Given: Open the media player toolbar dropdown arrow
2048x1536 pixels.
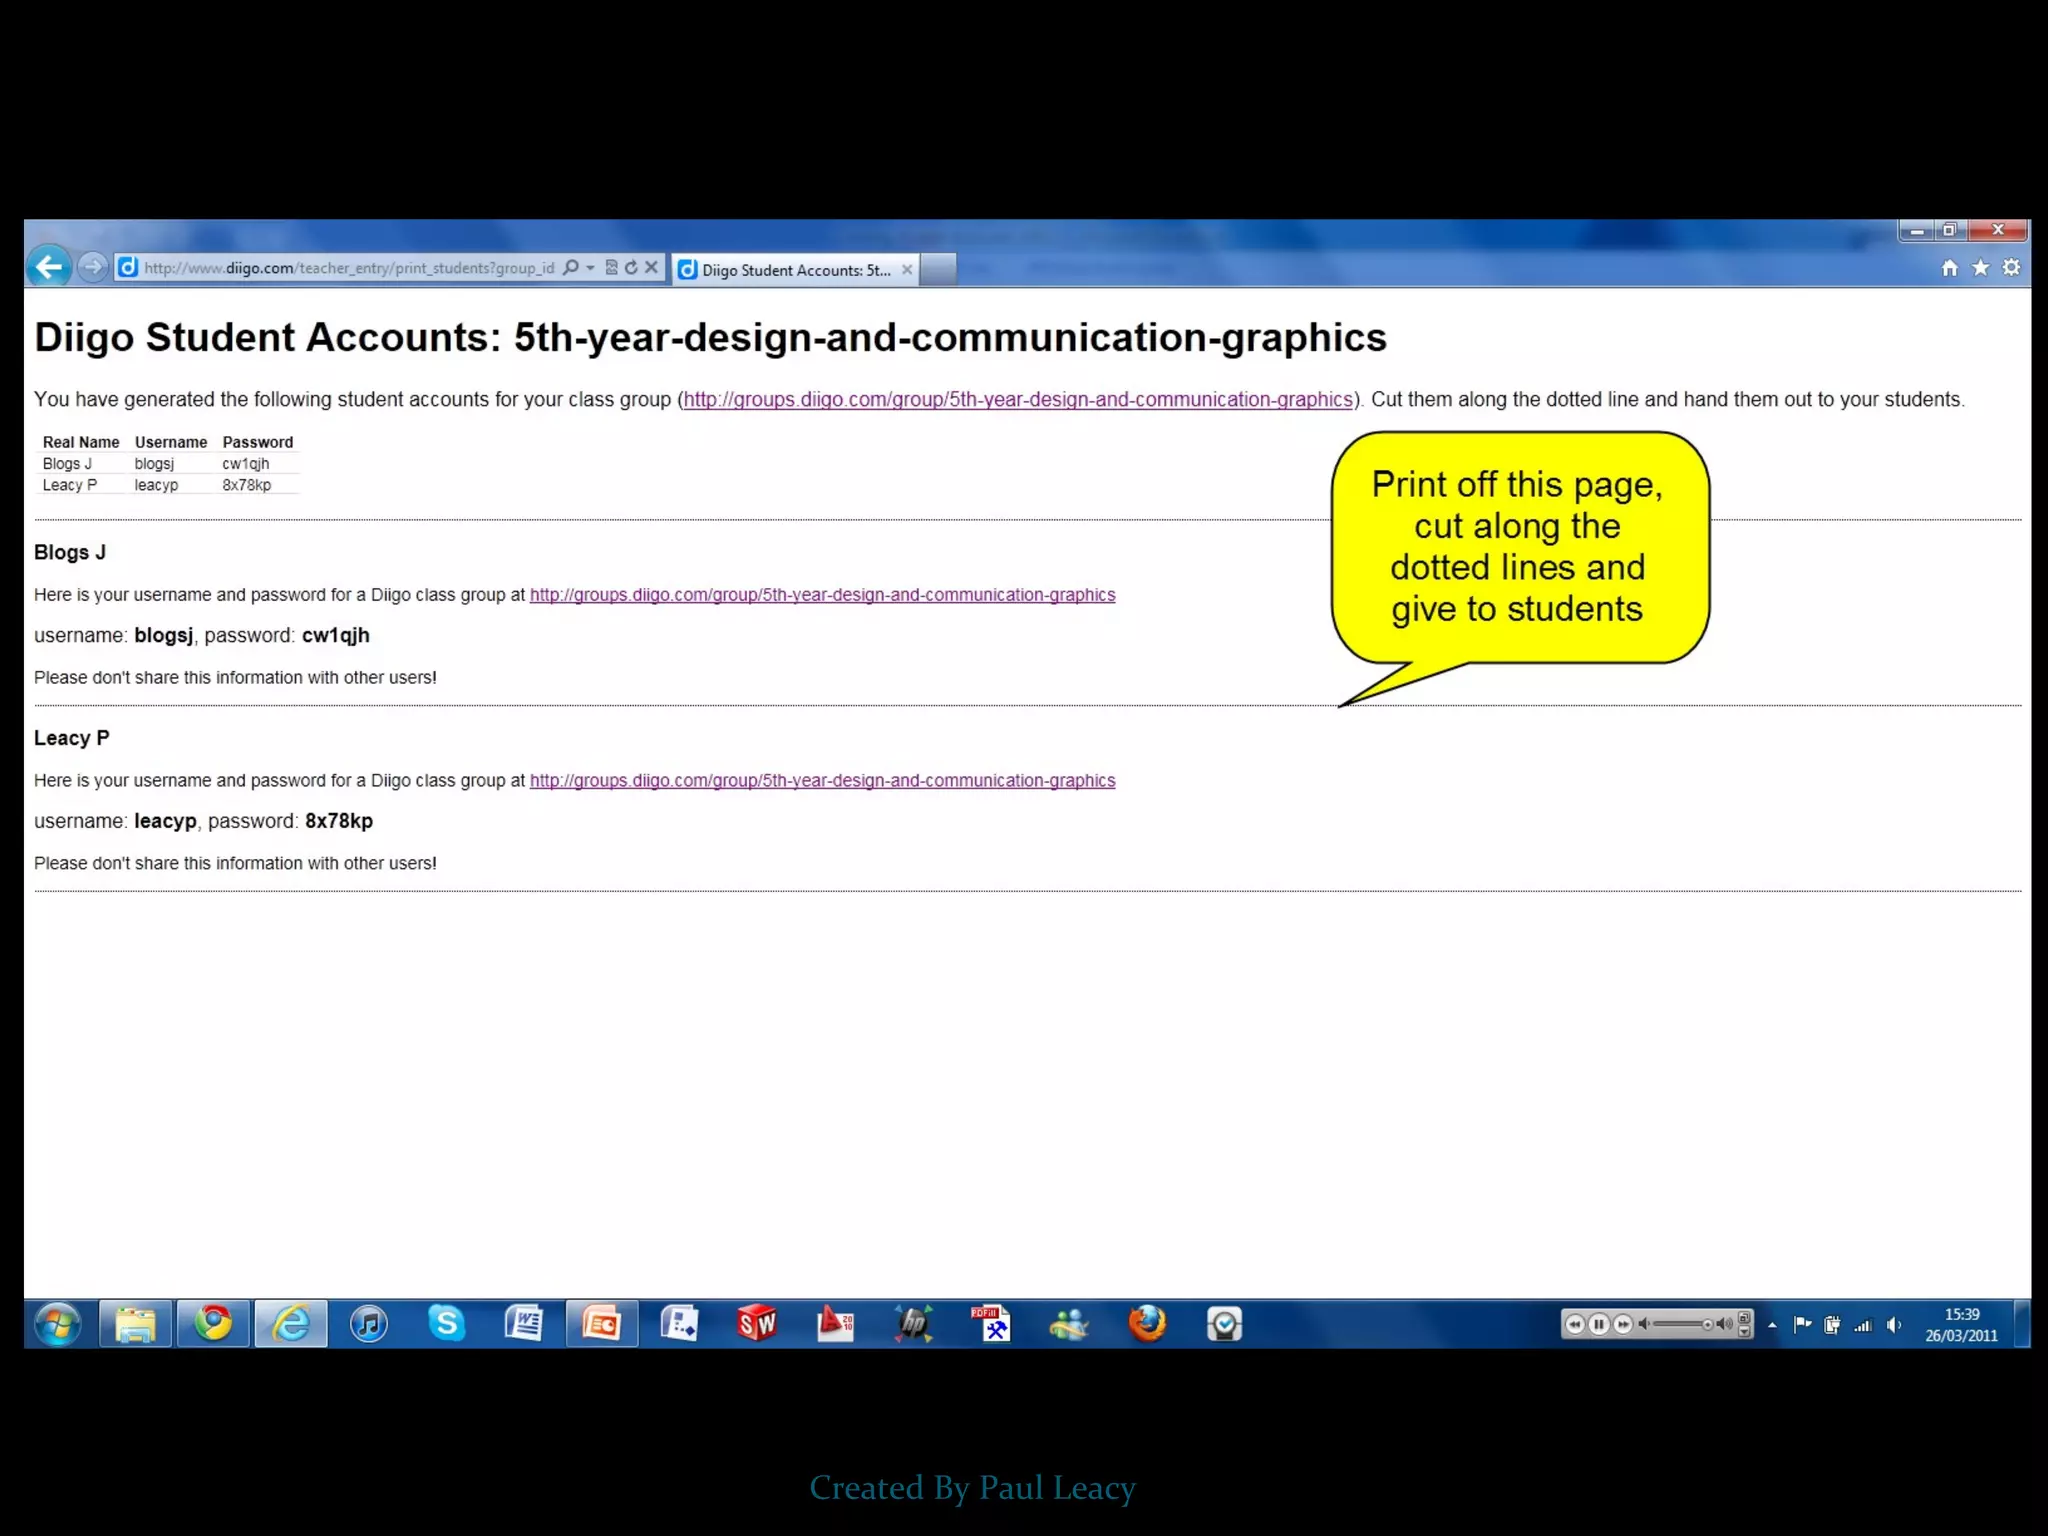Looking at the screenshot, I should tap(1744, 1332).
